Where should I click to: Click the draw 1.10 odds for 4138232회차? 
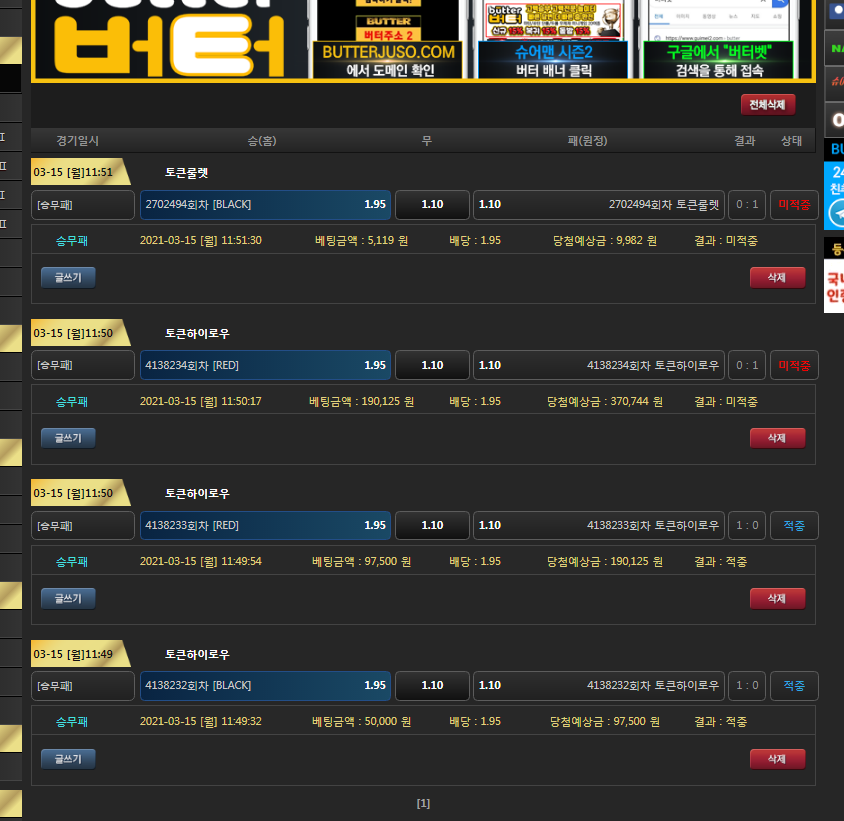[x=432, y=686]
